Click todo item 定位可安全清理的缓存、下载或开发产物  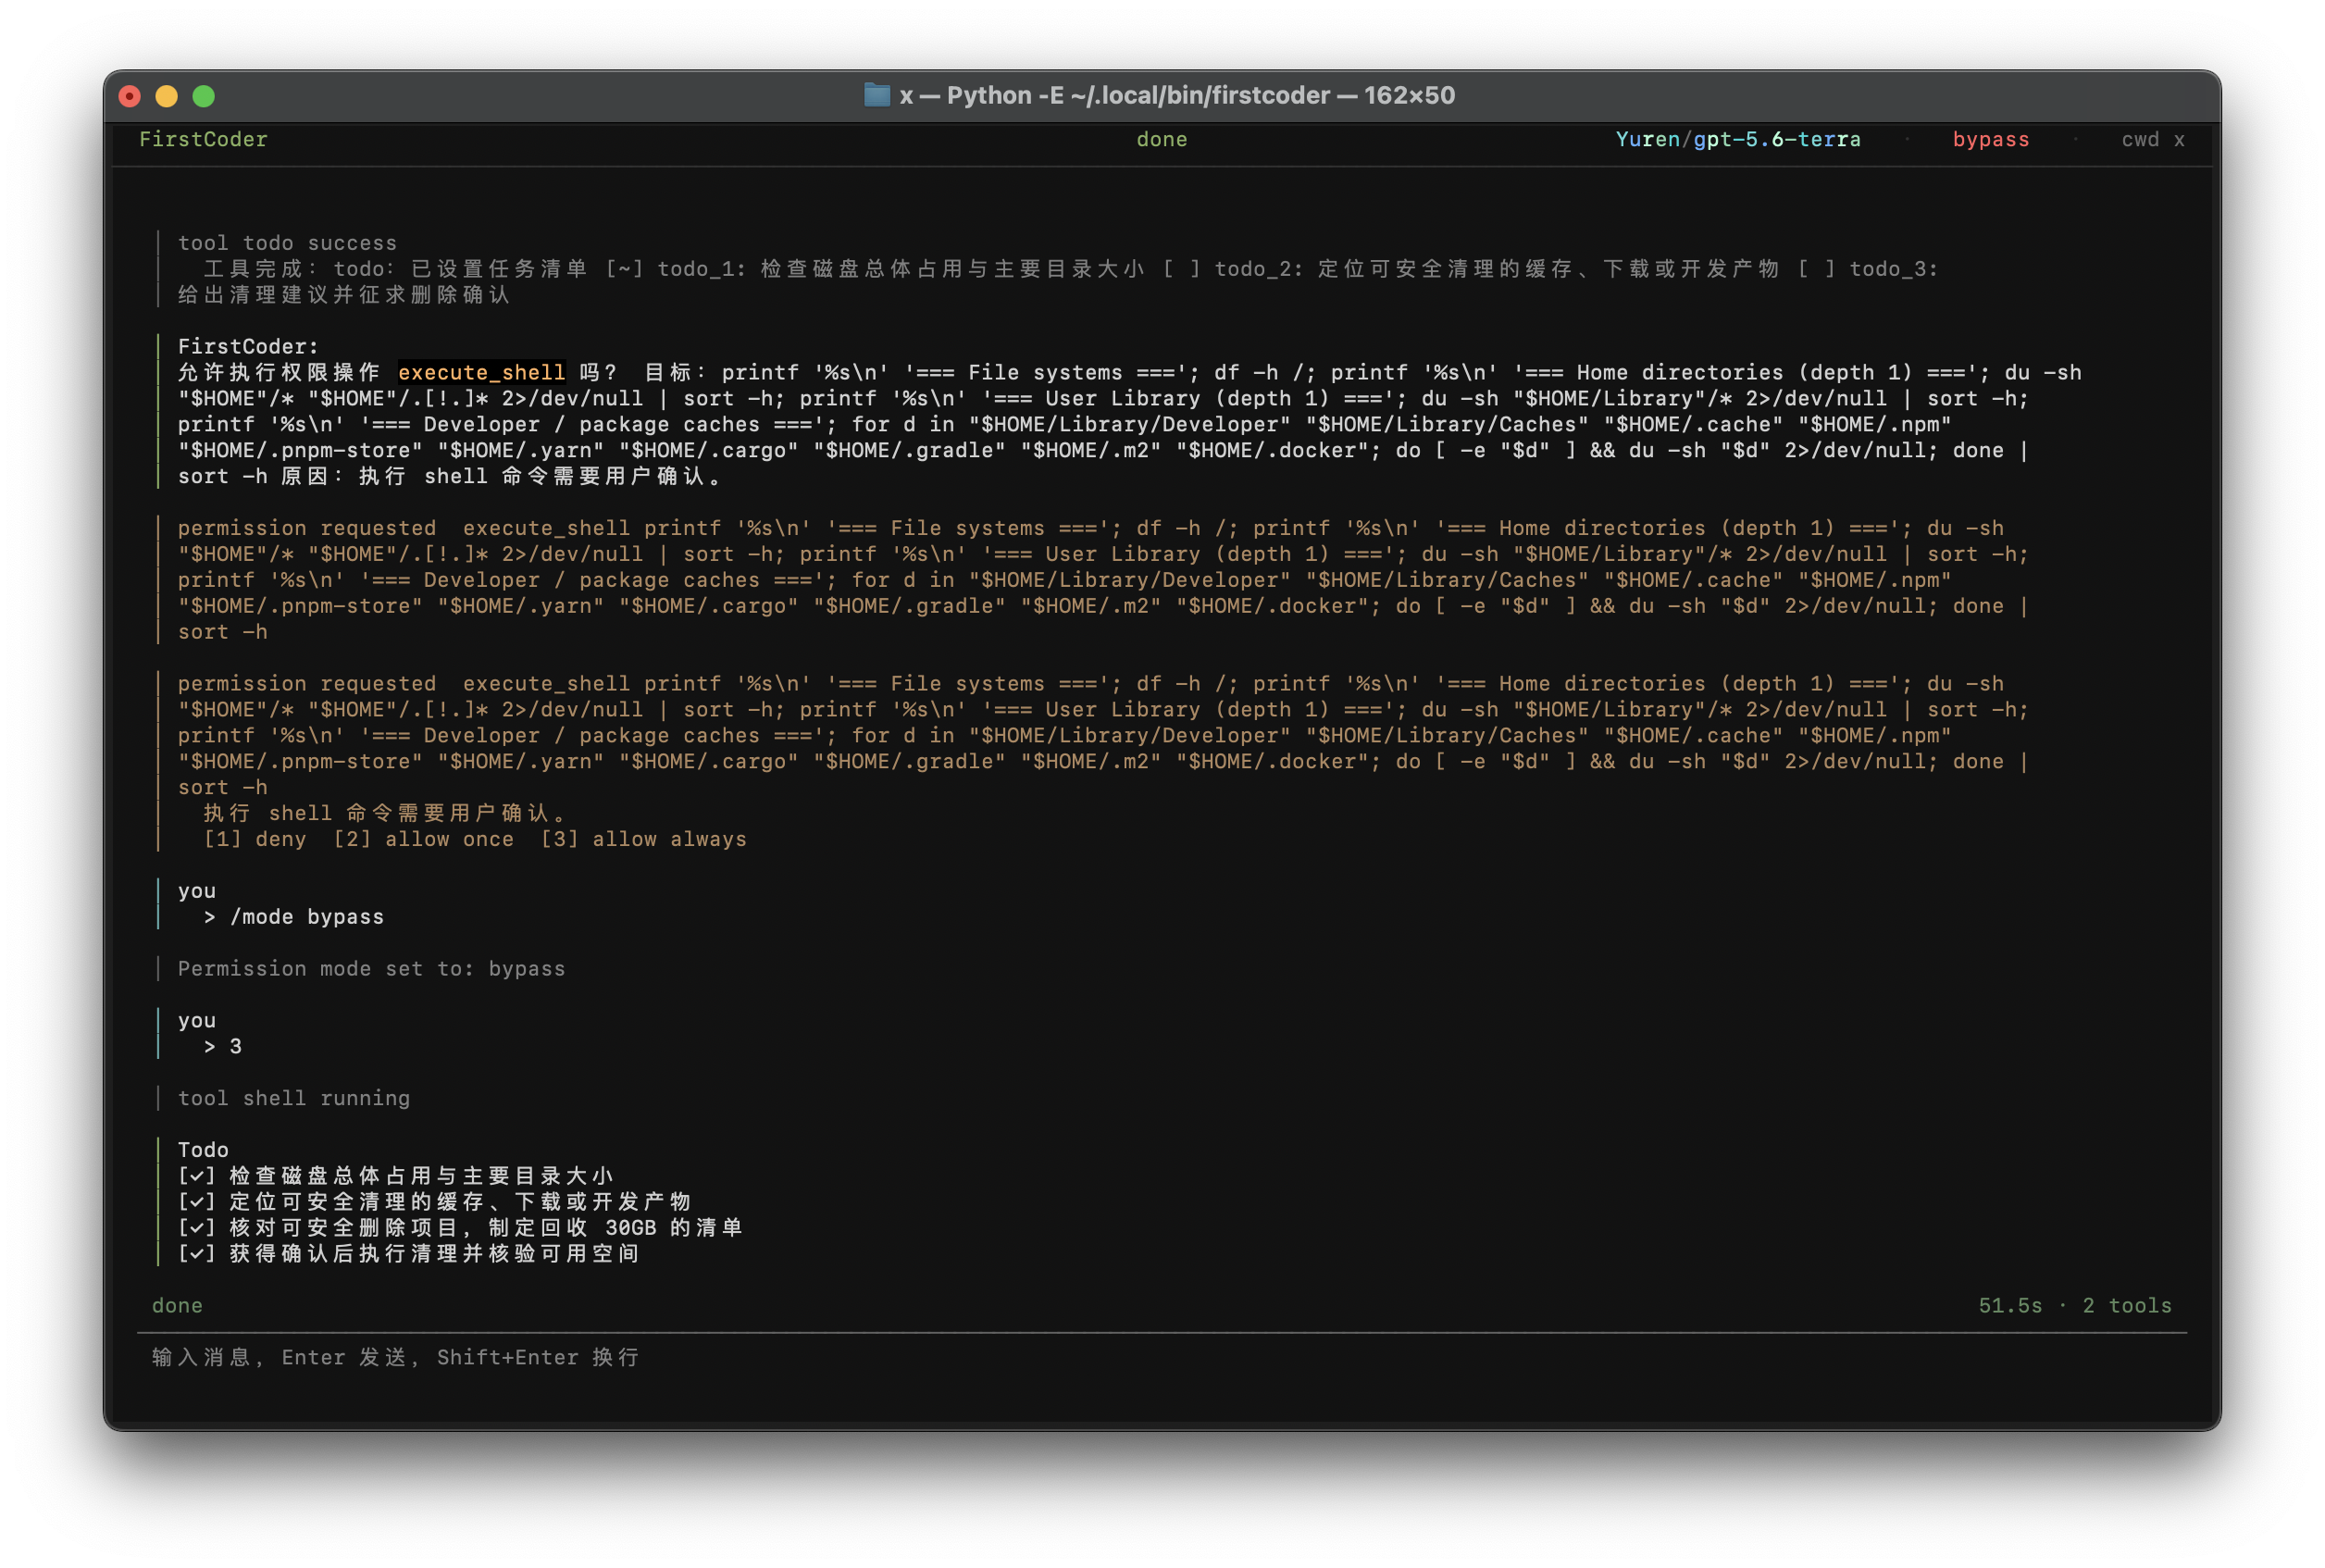point(434,1202)
